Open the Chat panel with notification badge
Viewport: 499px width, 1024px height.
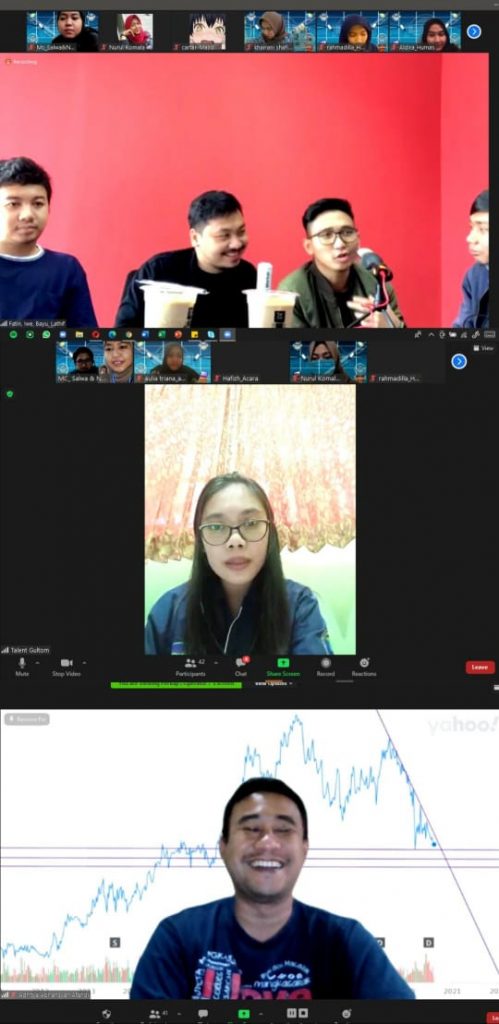point(241,666)
